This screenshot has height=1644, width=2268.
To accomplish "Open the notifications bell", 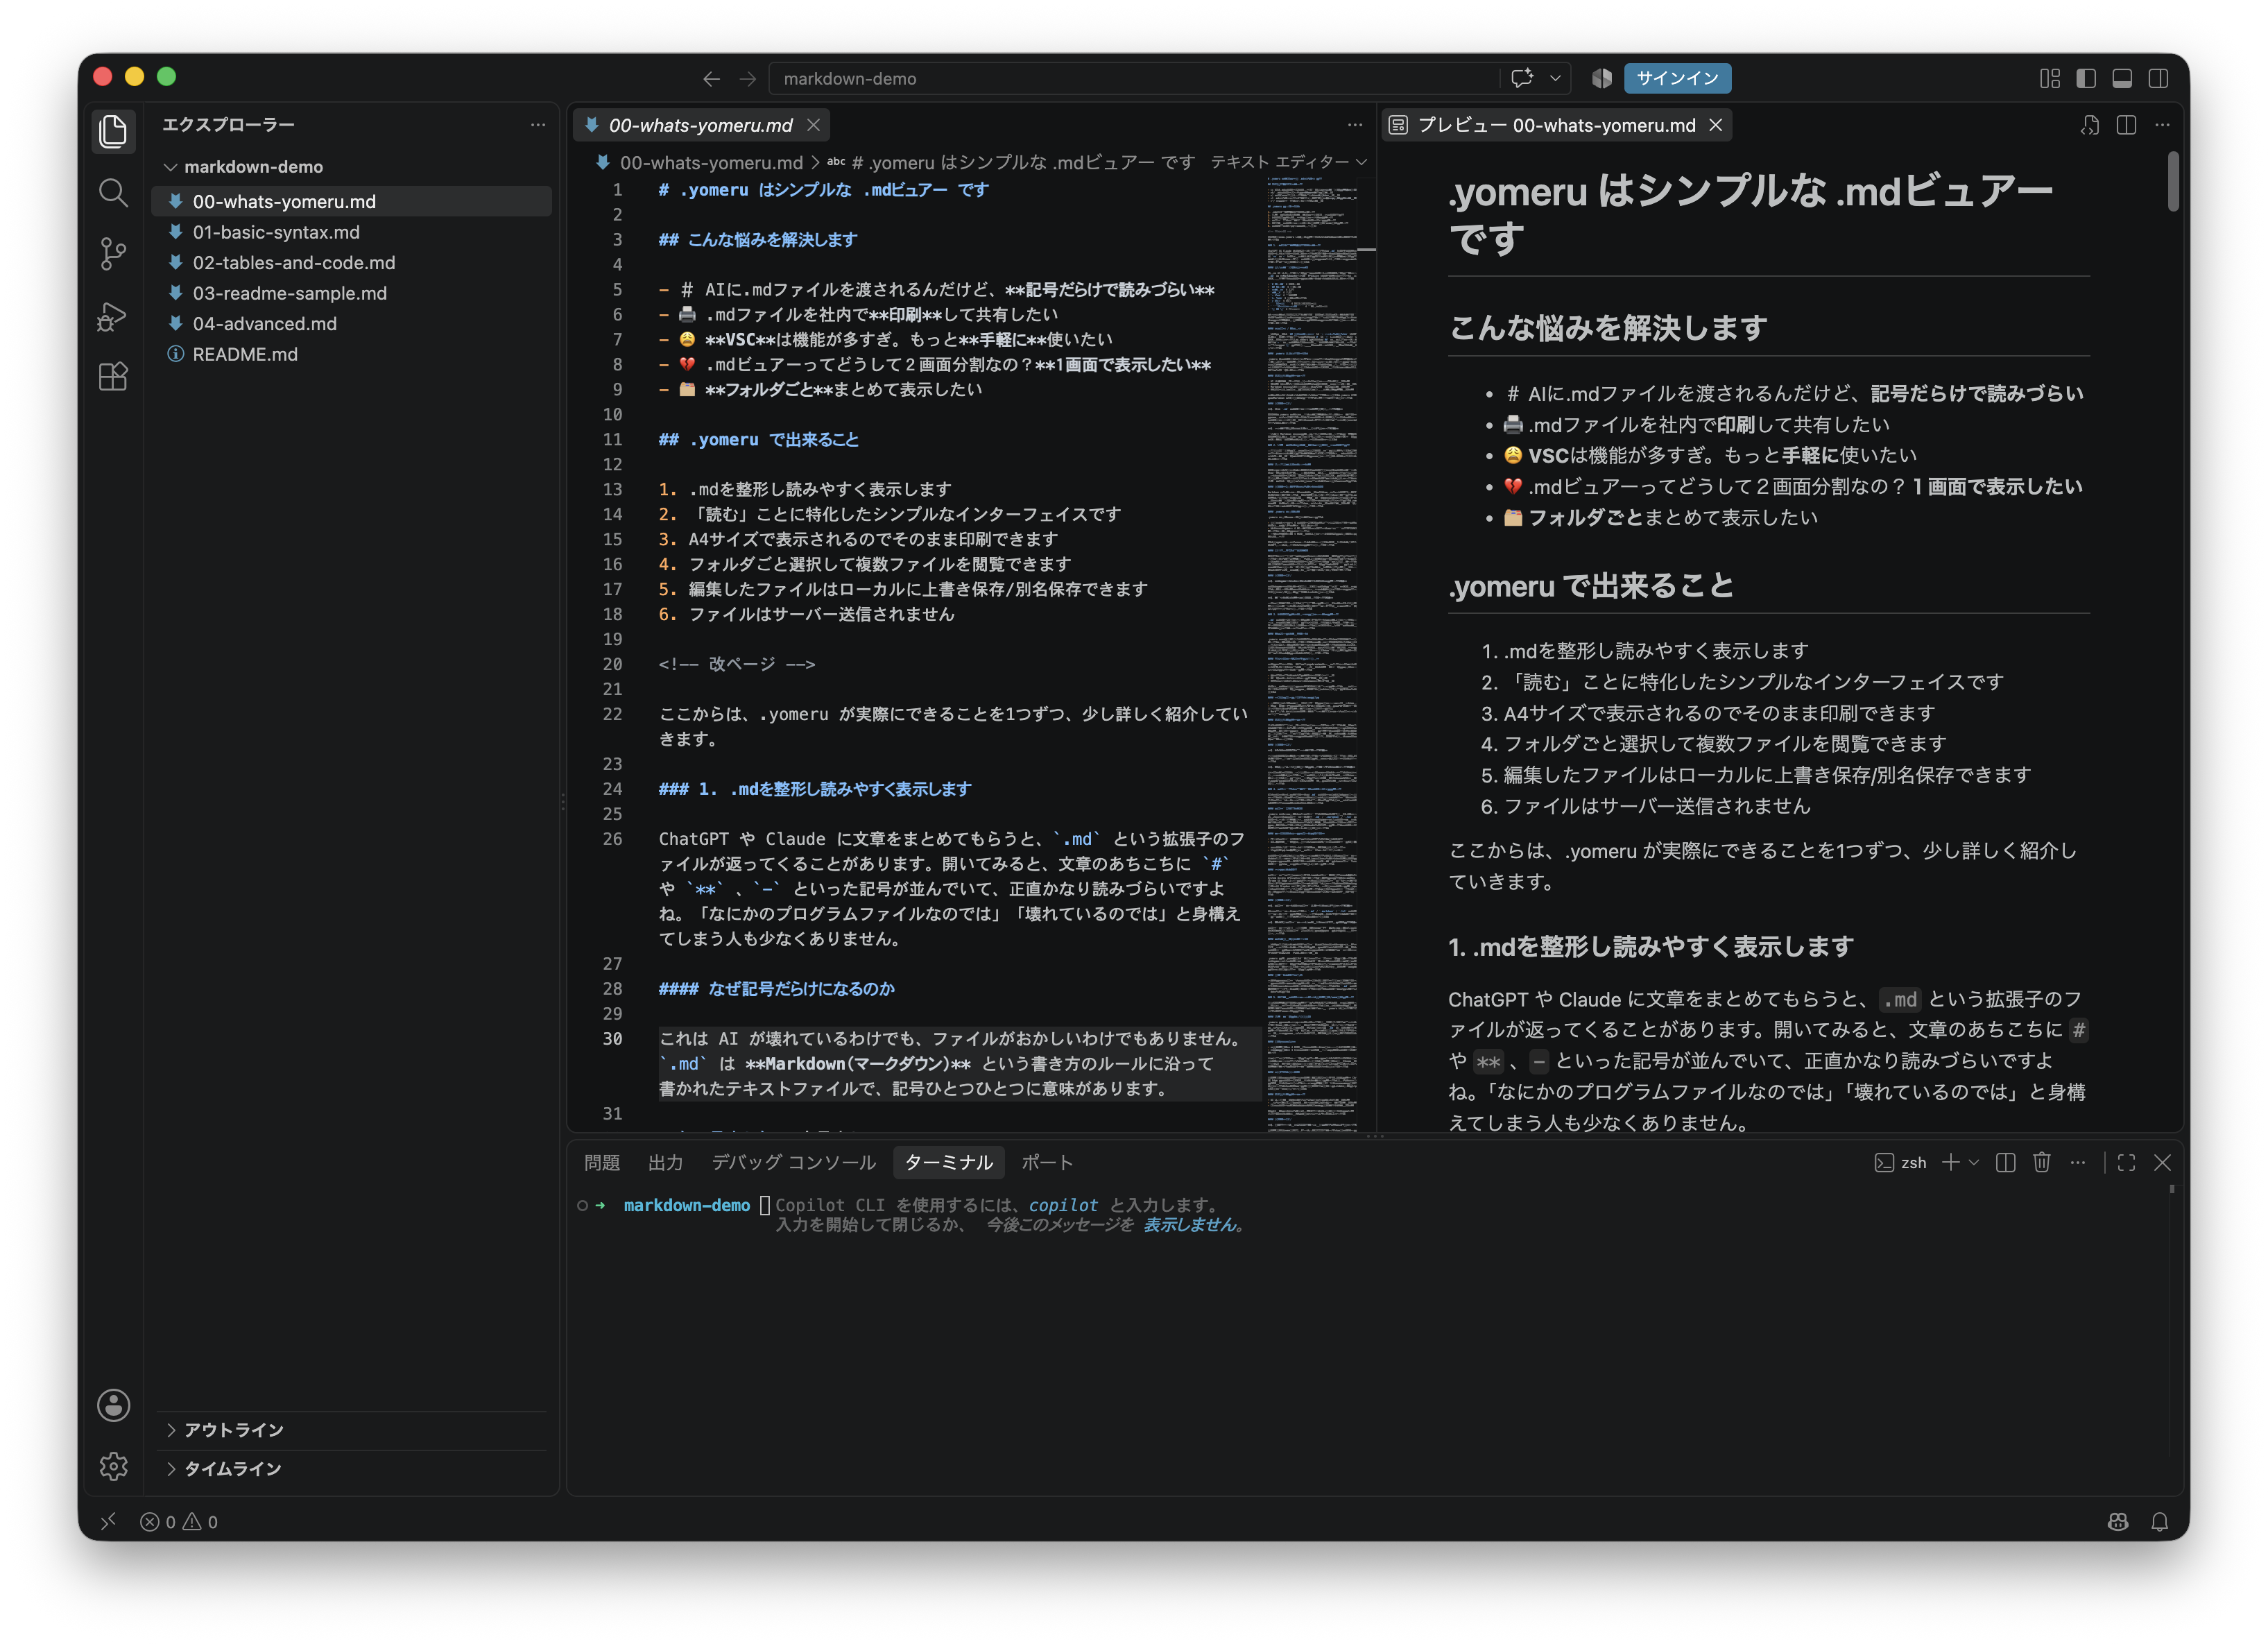I will [x=2159, y=1521].
